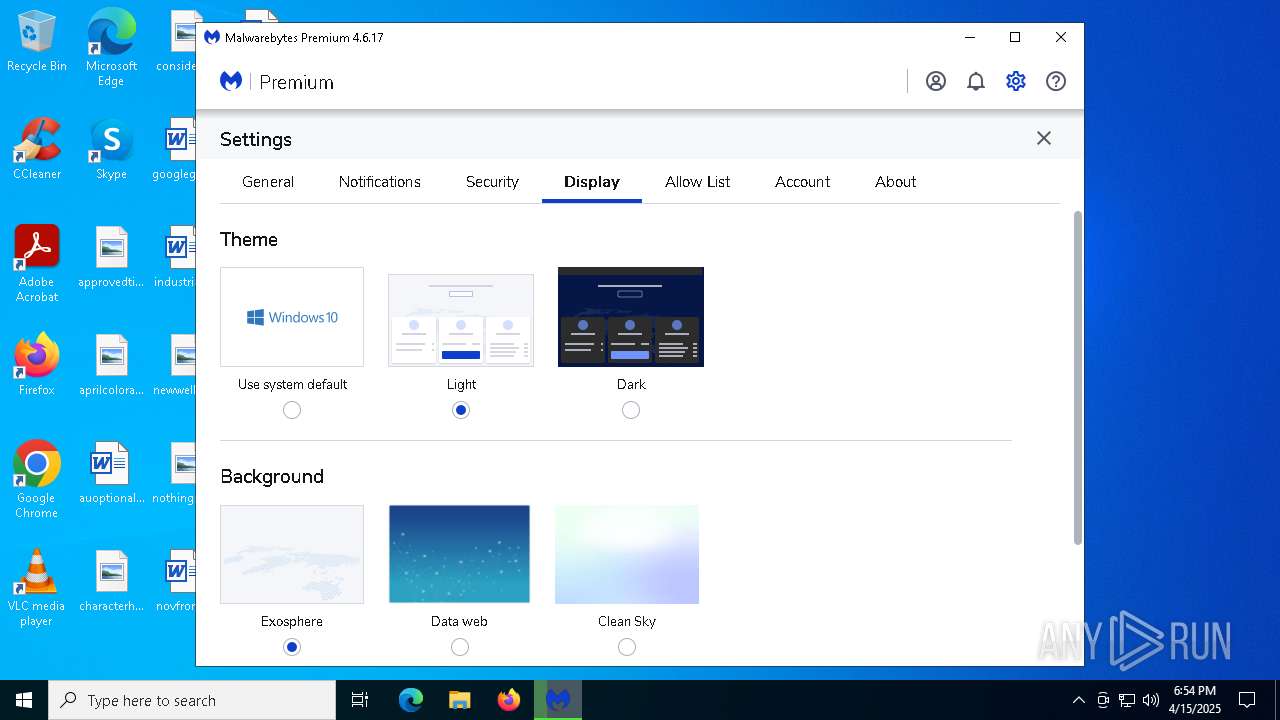Open Skype desktop shortcut

pos(111,150)
